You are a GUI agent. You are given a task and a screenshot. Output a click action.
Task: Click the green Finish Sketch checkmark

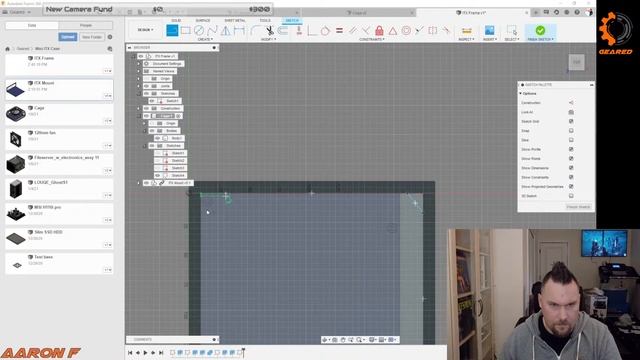tap(540, 30)
